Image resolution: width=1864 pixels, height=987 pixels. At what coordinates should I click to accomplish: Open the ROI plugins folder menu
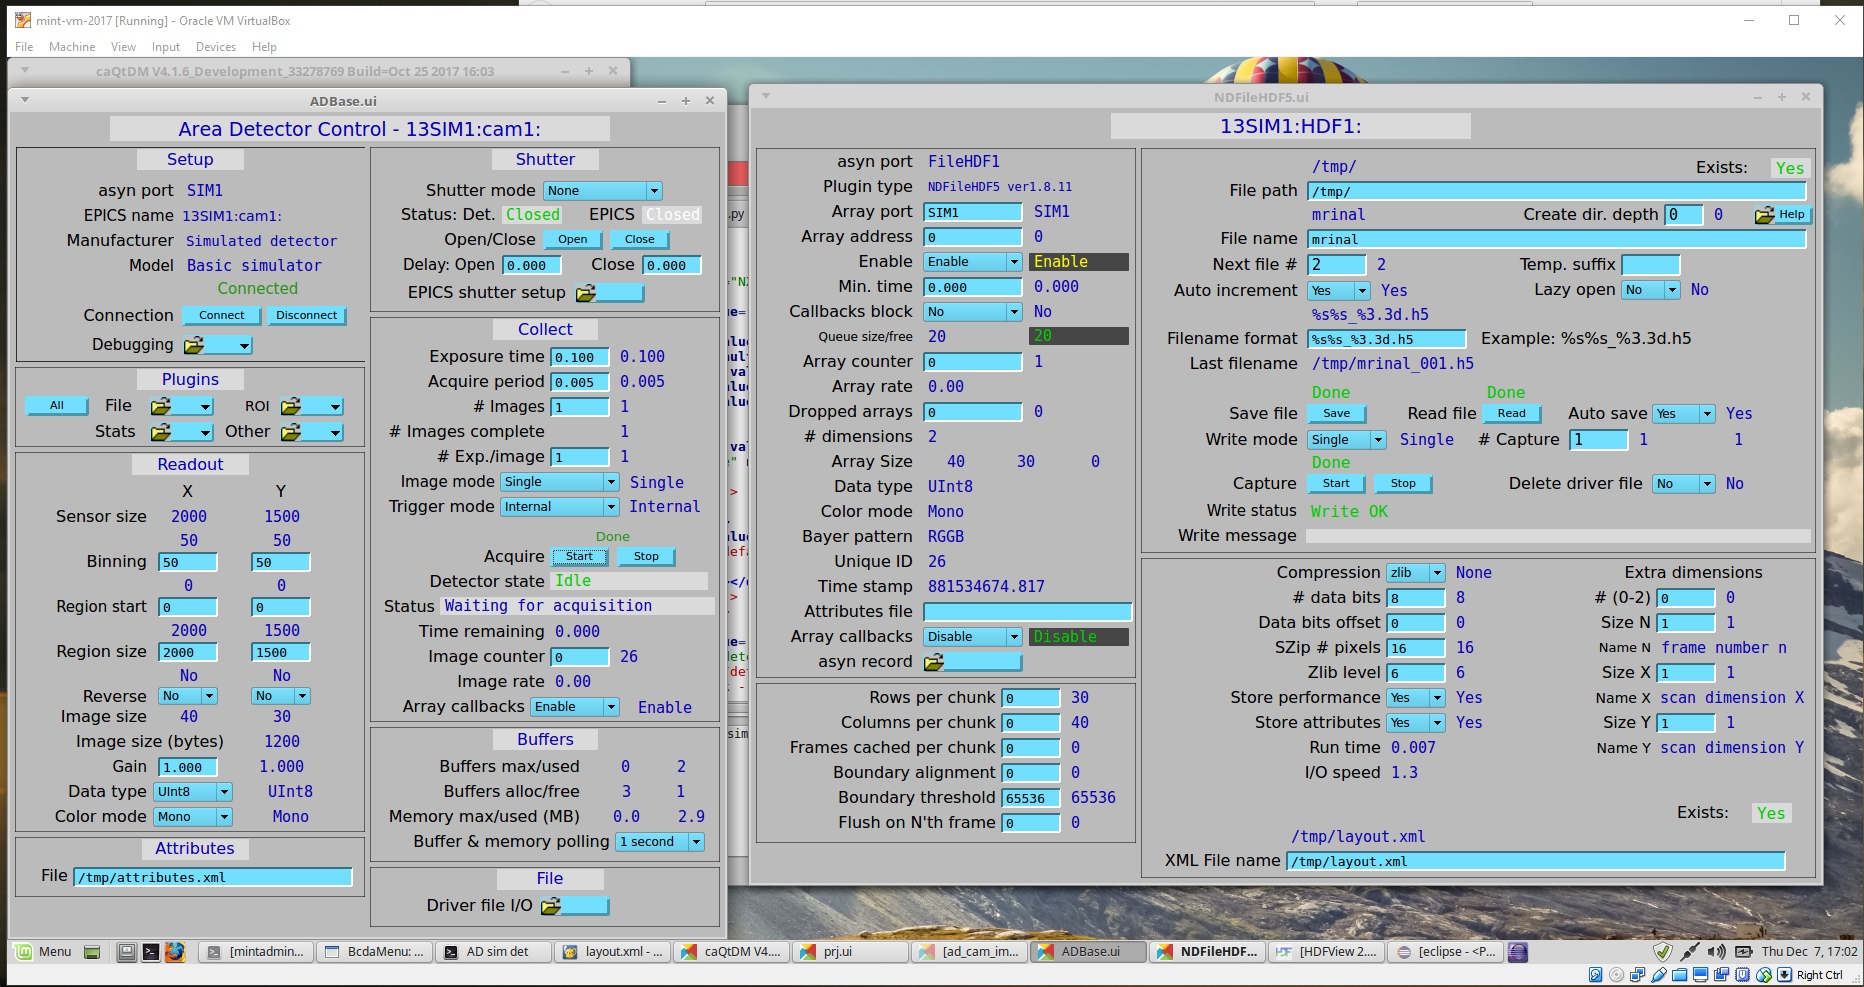[311, 406]
